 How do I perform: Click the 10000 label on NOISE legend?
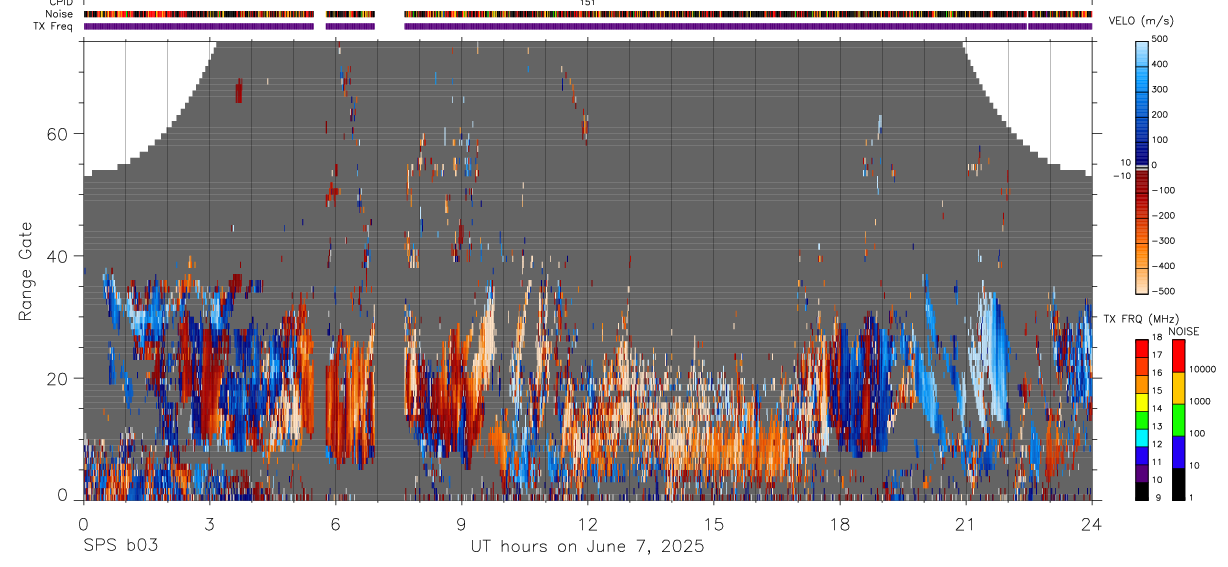tap(1202, 369)
